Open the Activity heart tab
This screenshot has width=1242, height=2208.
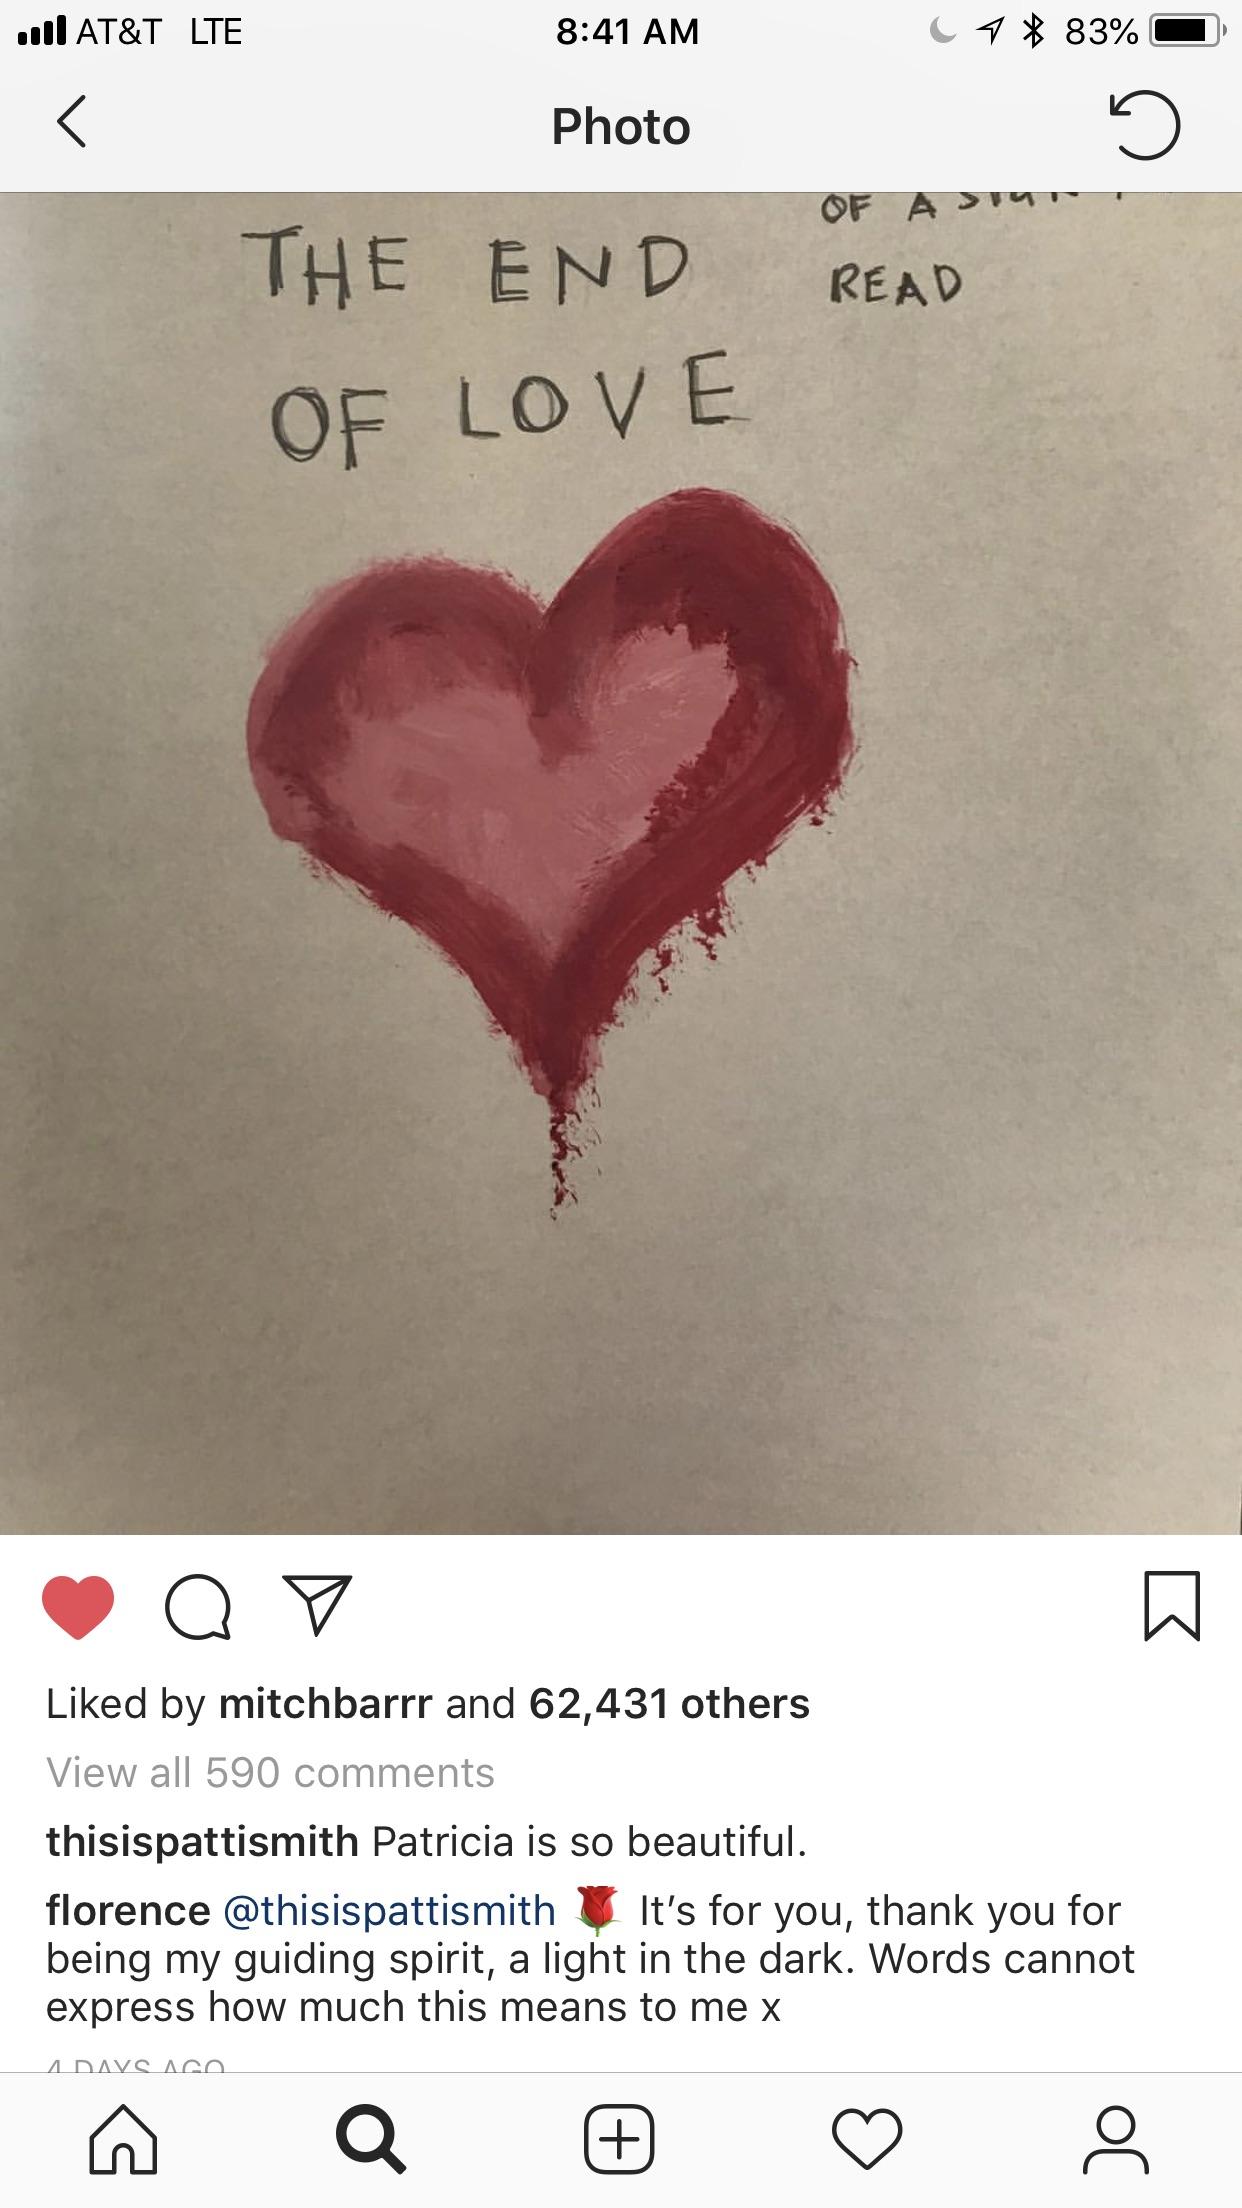click(867, 2140)
